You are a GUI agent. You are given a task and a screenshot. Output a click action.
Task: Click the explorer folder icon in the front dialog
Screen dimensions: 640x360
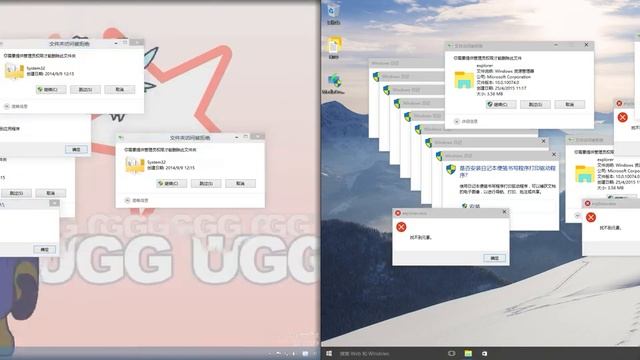click(x=464, y=80)
